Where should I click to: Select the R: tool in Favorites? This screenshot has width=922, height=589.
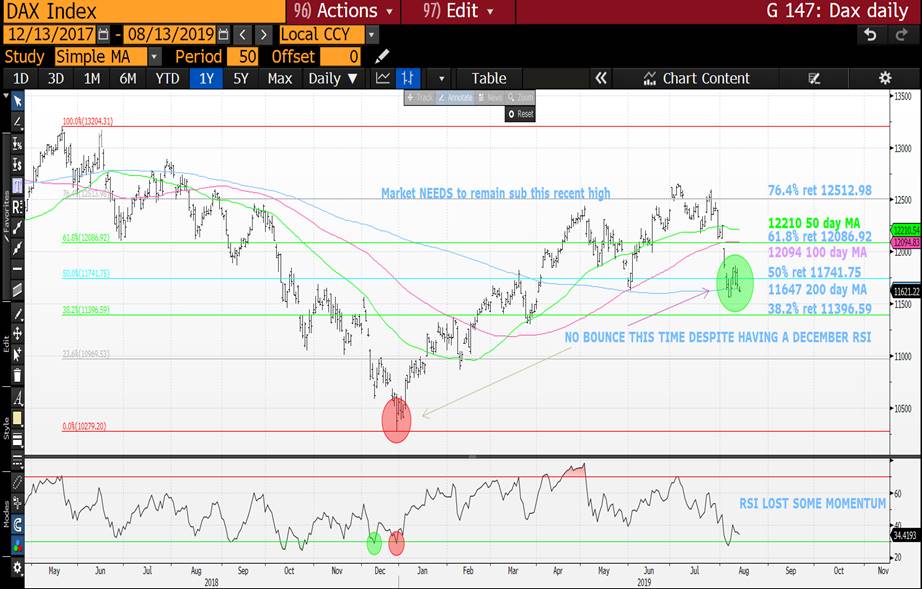(18, 206)
